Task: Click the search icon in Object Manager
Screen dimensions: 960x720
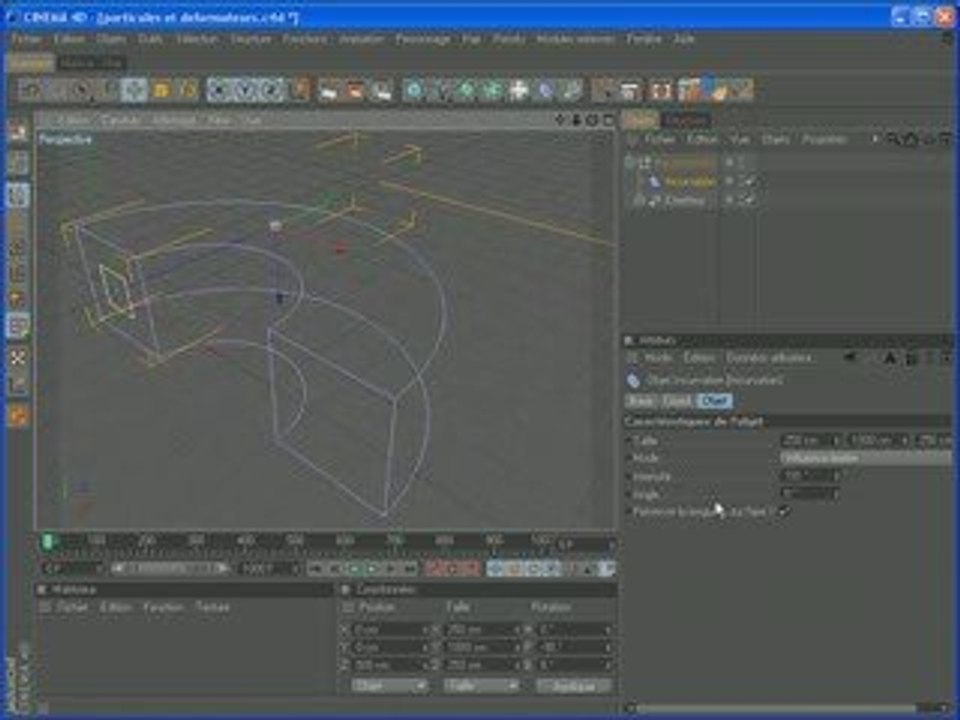Action: pos(893,140)
